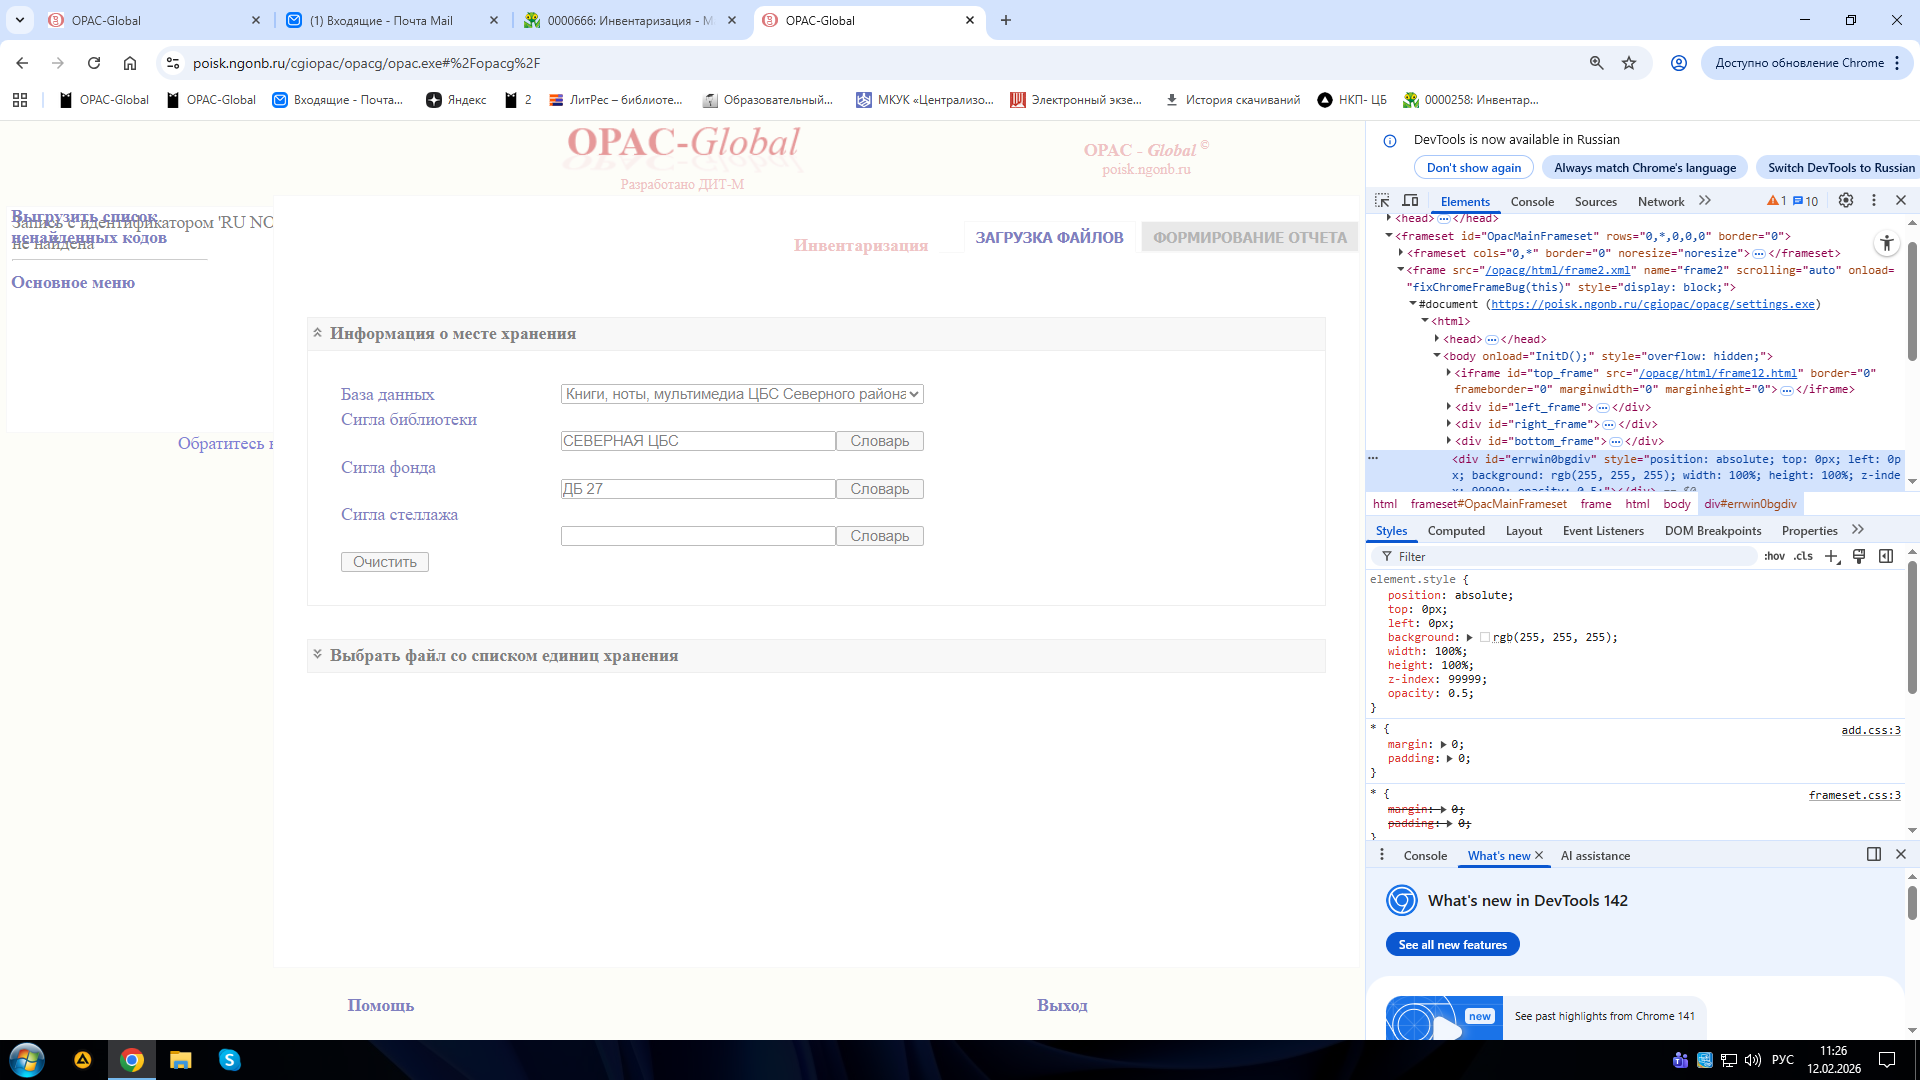Click Словарь next to СЕВЕРНАЯ ЦБС
1920x1080 pixels.
[880, 441]
